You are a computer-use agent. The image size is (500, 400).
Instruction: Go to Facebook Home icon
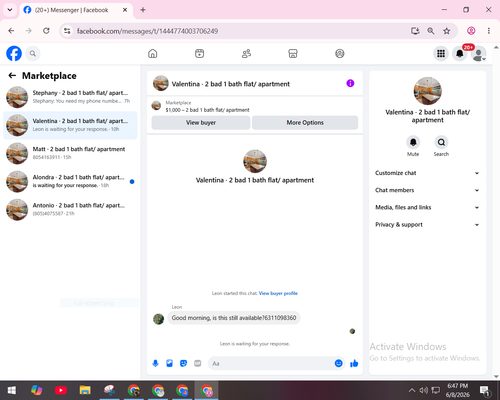click(x=153, y=53)
